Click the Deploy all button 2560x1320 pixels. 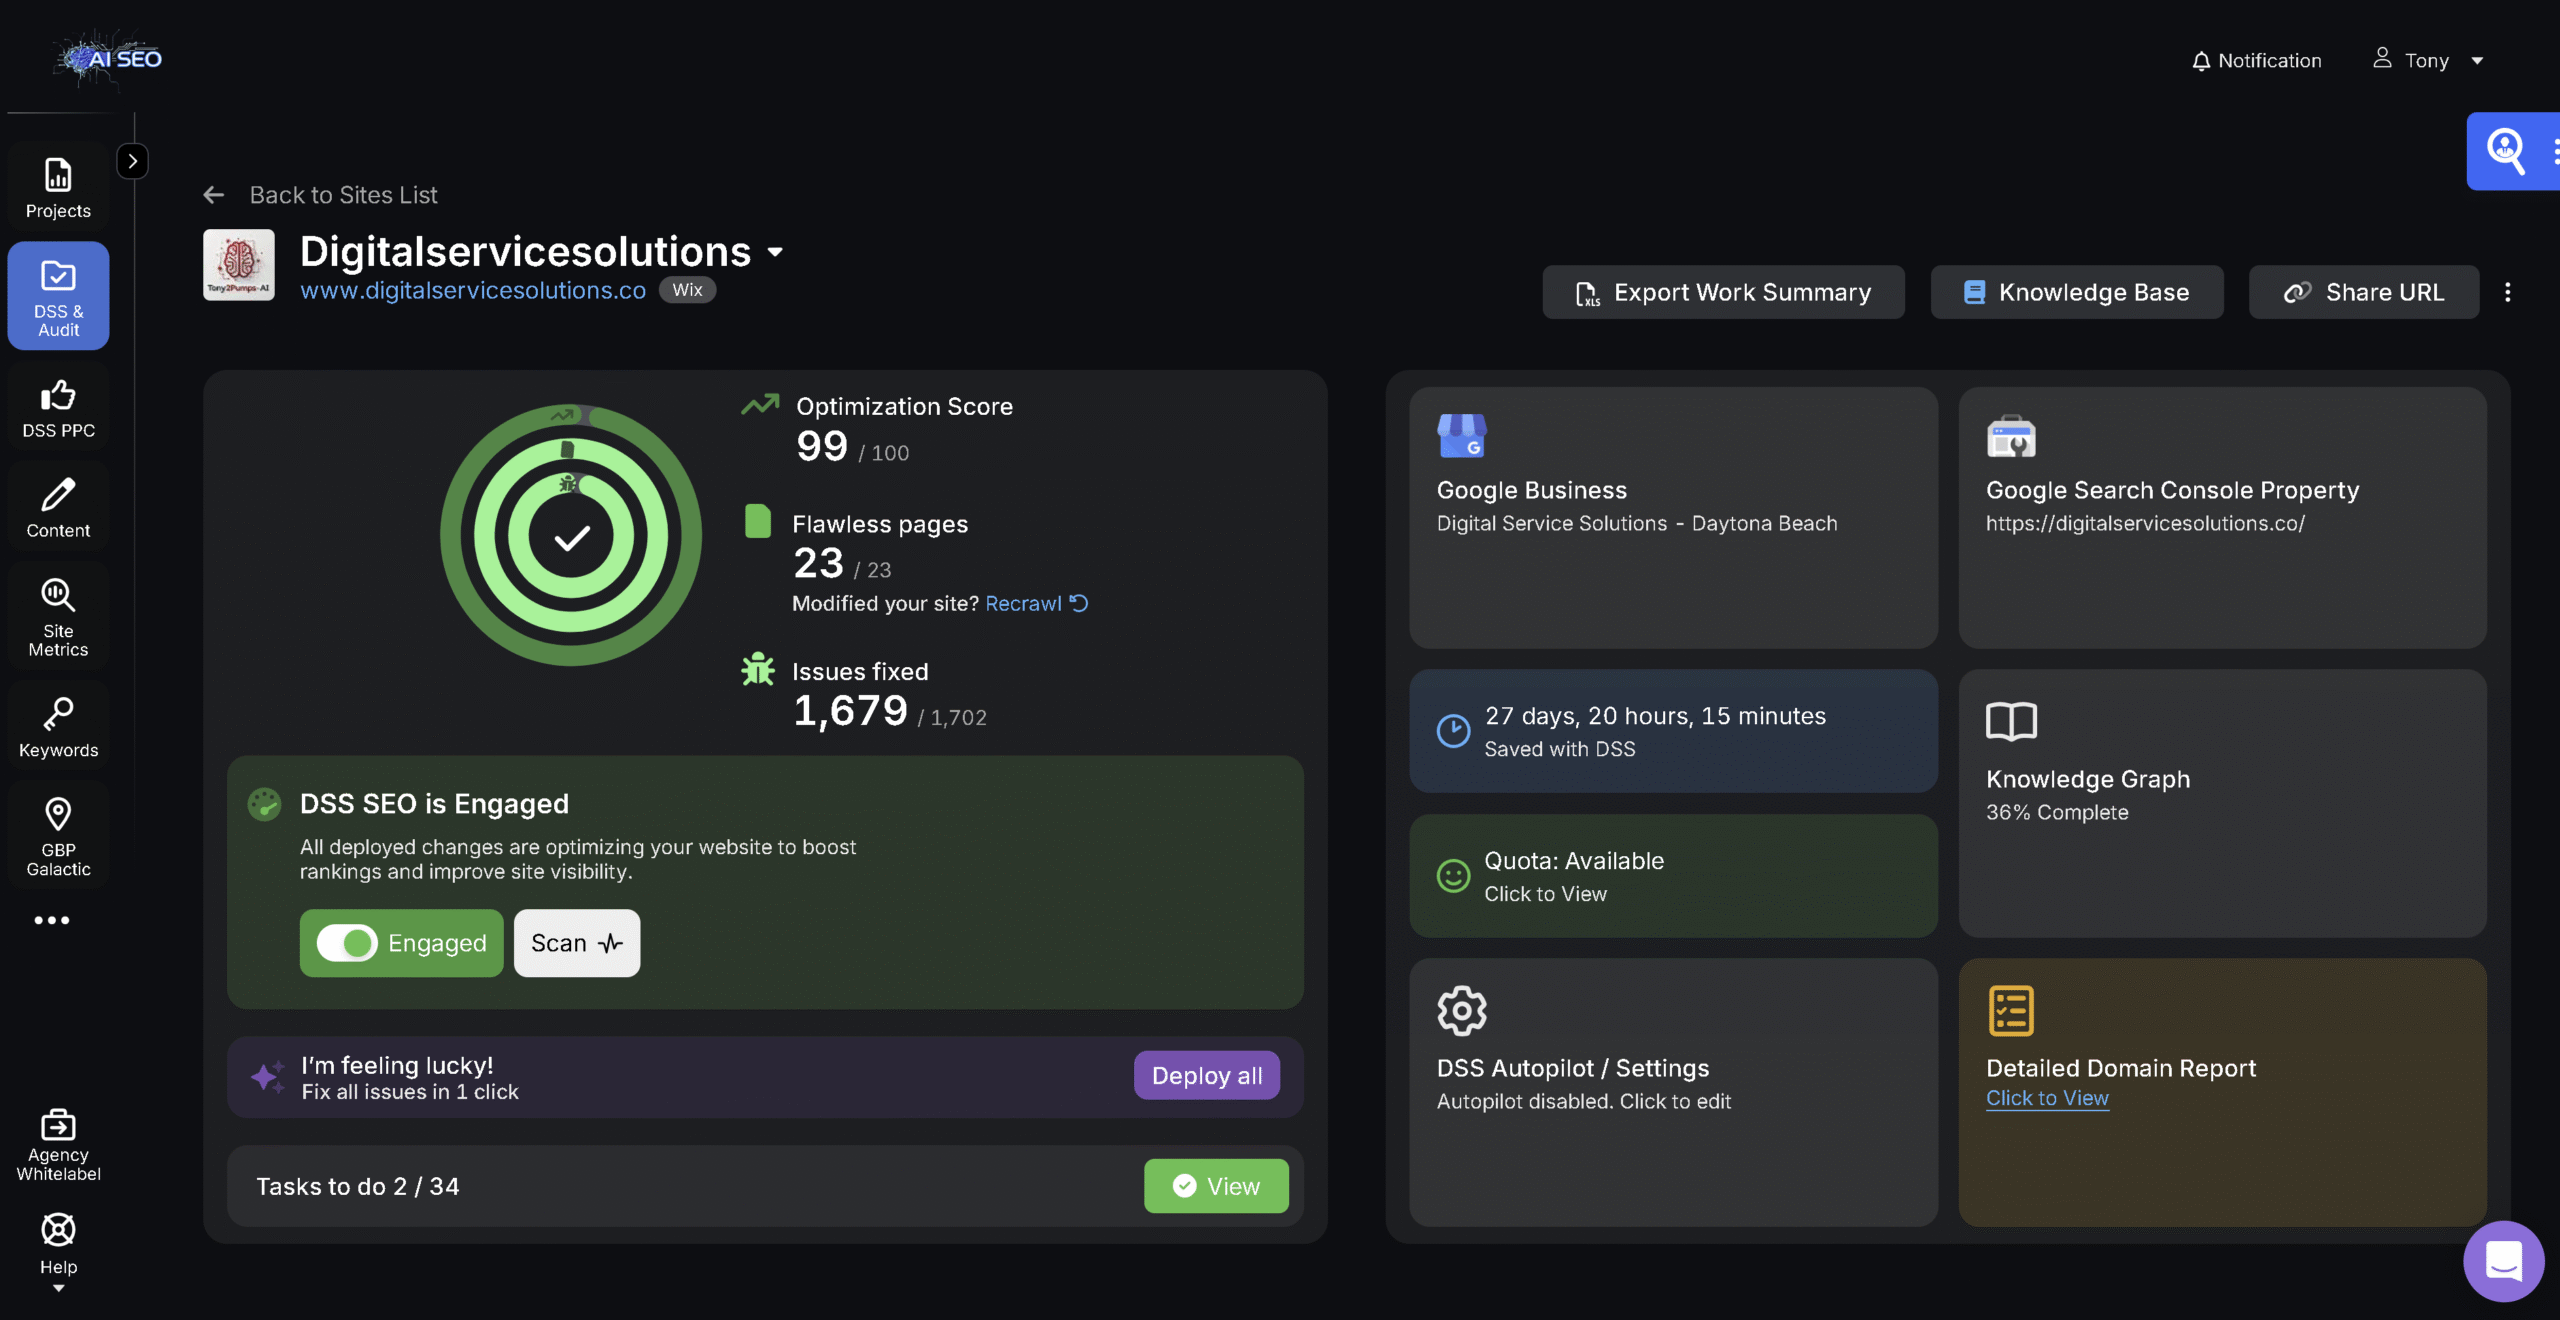(x=1206, y=1076)
